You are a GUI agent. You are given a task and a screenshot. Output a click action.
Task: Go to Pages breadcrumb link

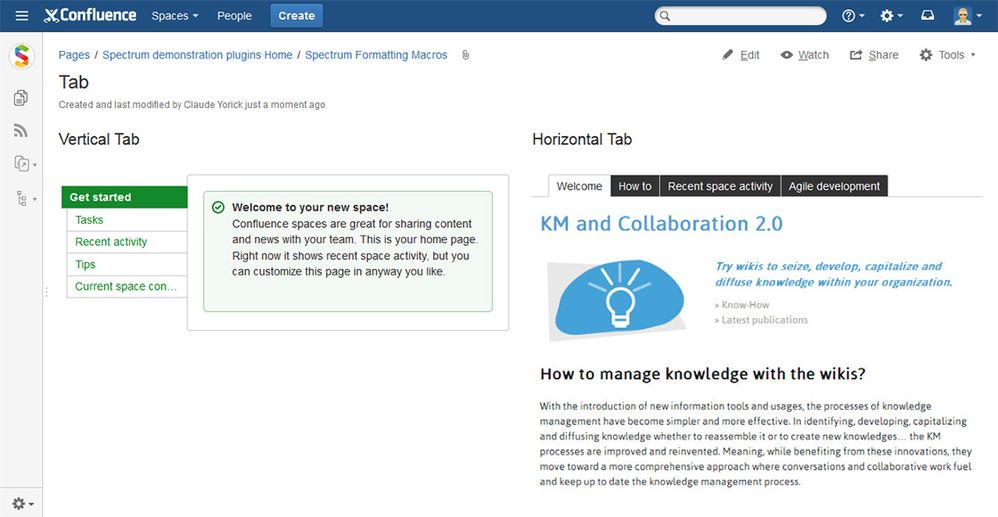click(x=74, y=55)
